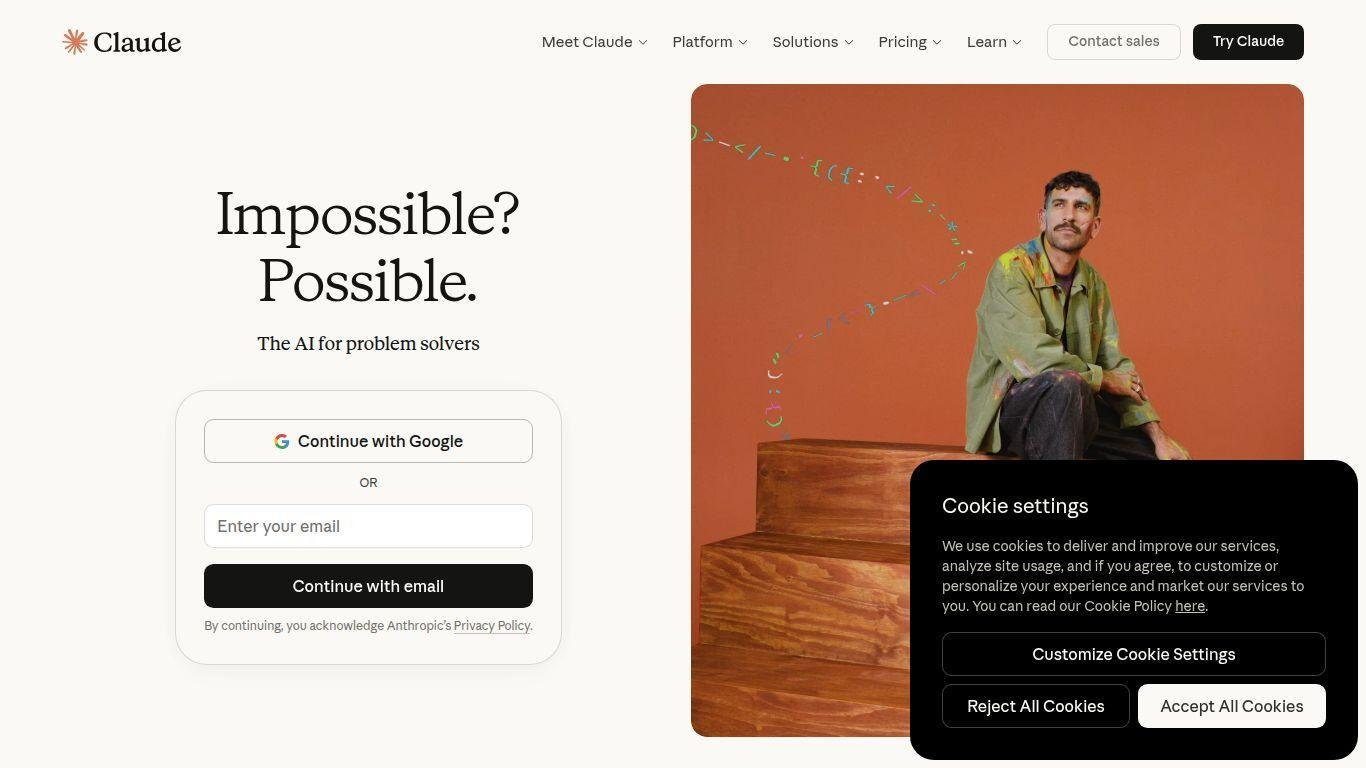Image resolution: width=1366 pixels, height=768 pixels.
Task: Focus the Enter your email field
Action: tap(368, 526)
